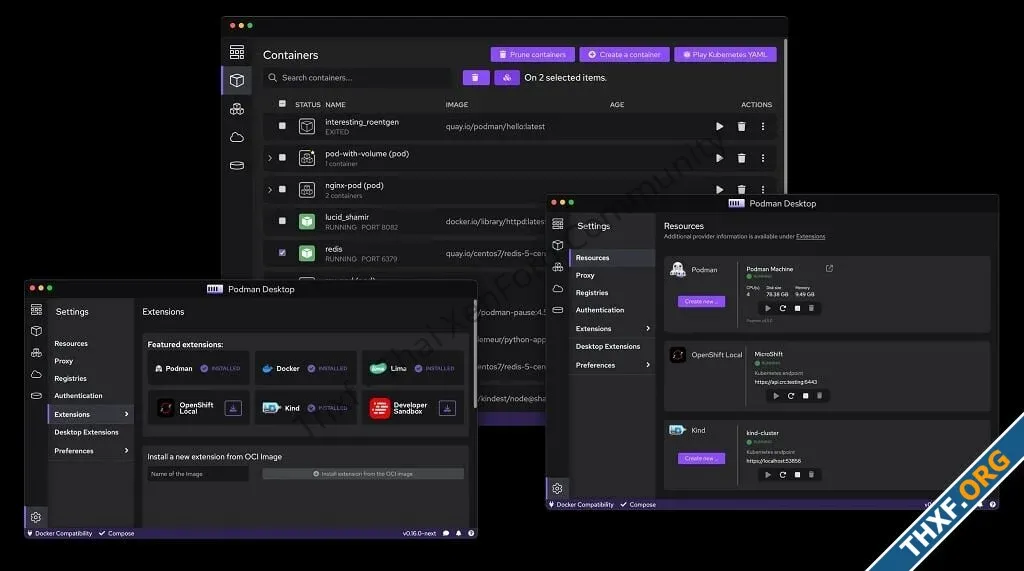Check the interesting_roentgen container checkbox
Image resolution: width=1024 pixels, height=571 pixels.
tap(282, 125)
